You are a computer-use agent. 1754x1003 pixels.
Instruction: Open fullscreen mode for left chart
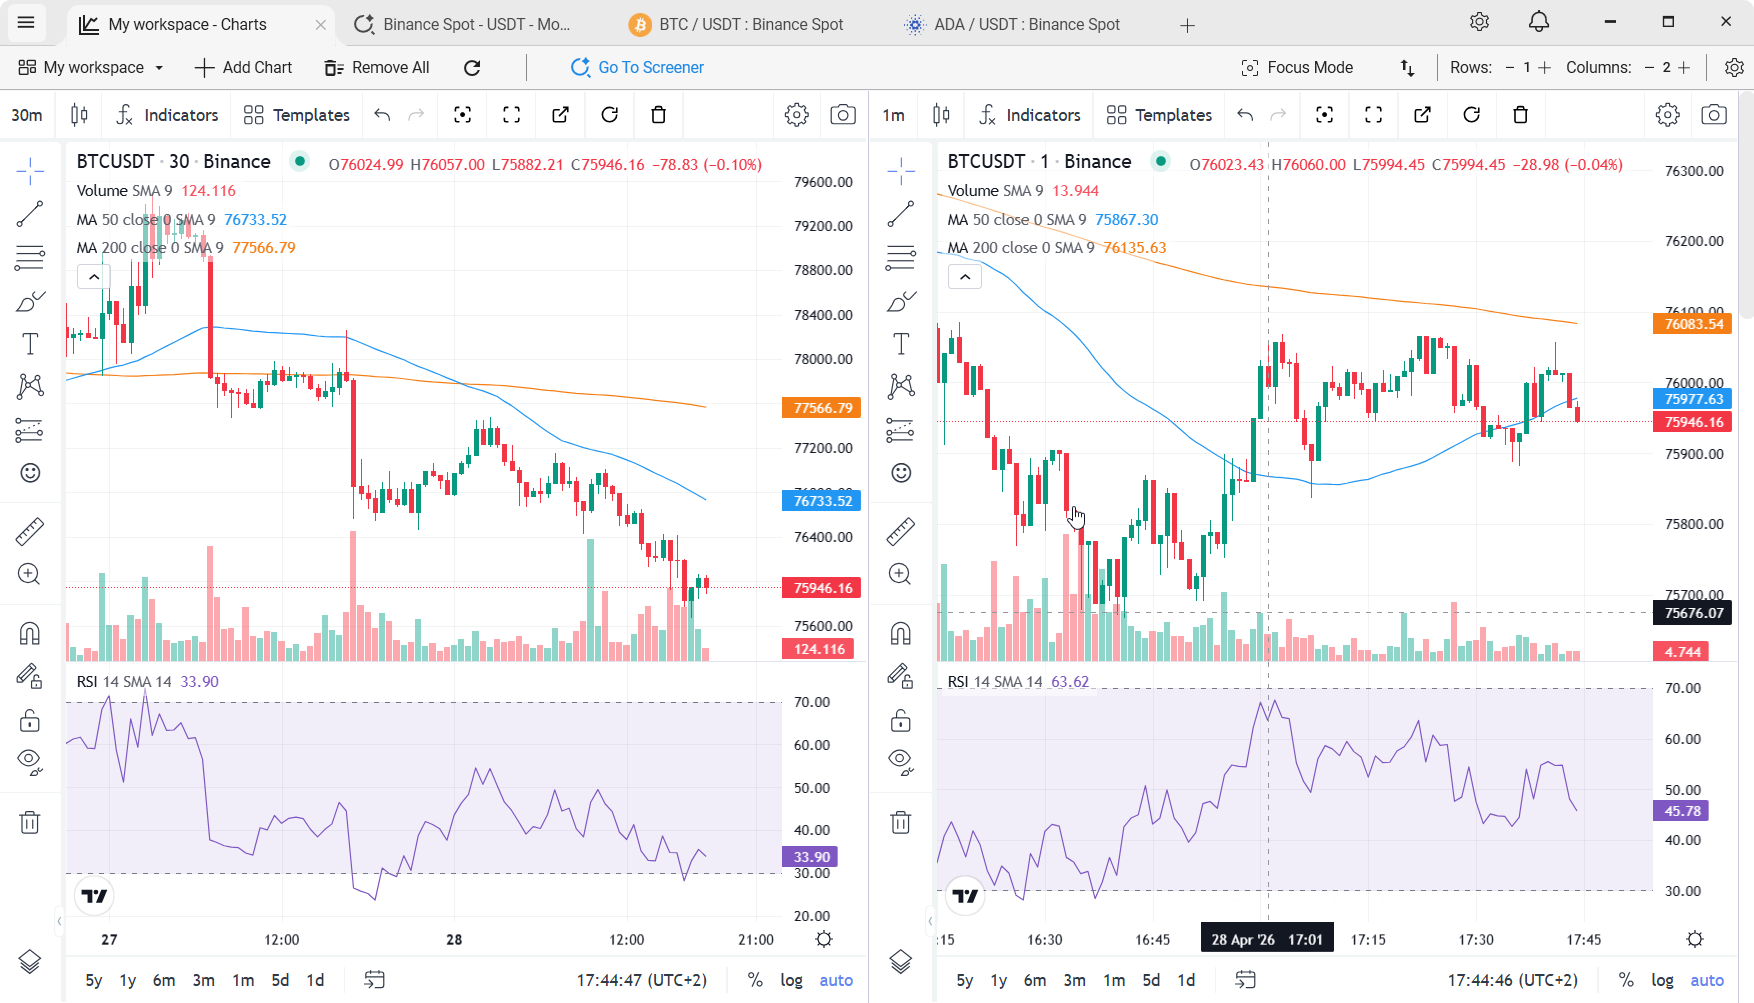pyautogui.click(x=511, y=115)
